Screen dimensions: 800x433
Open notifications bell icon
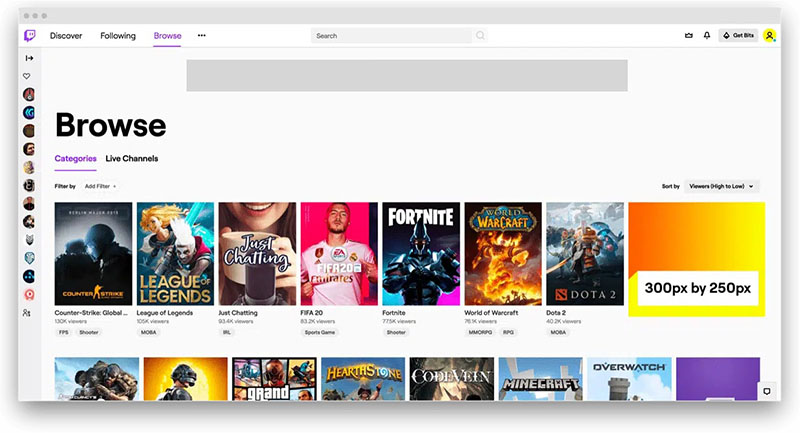(707, 36)
